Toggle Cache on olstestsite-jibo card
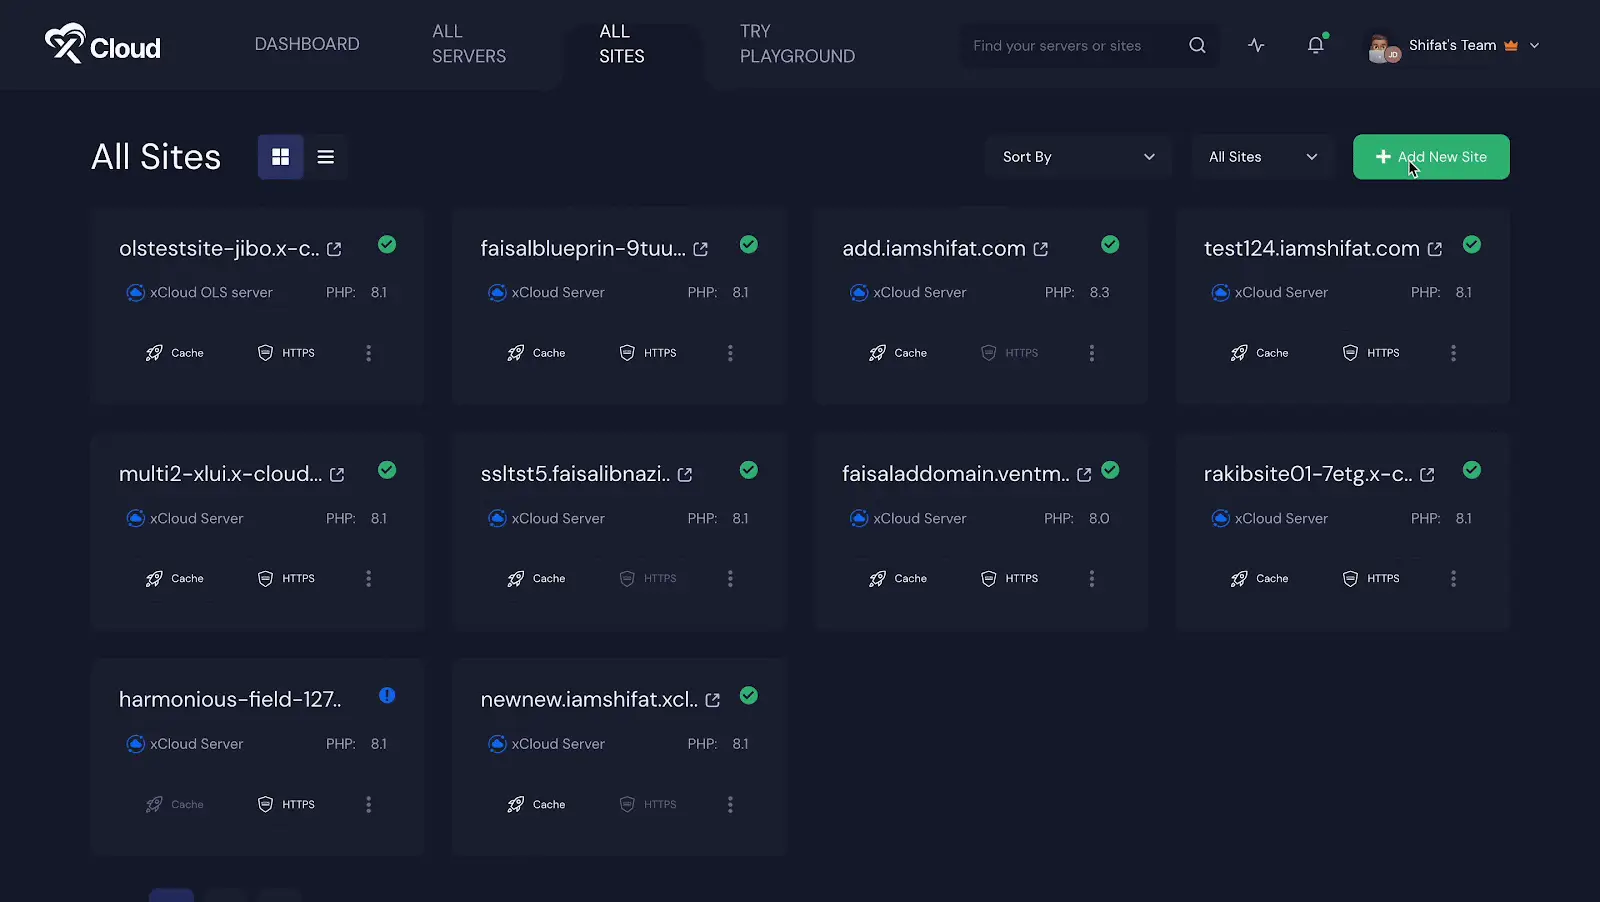This screenshot has width=1600, height=902. (x=175, y=353)
